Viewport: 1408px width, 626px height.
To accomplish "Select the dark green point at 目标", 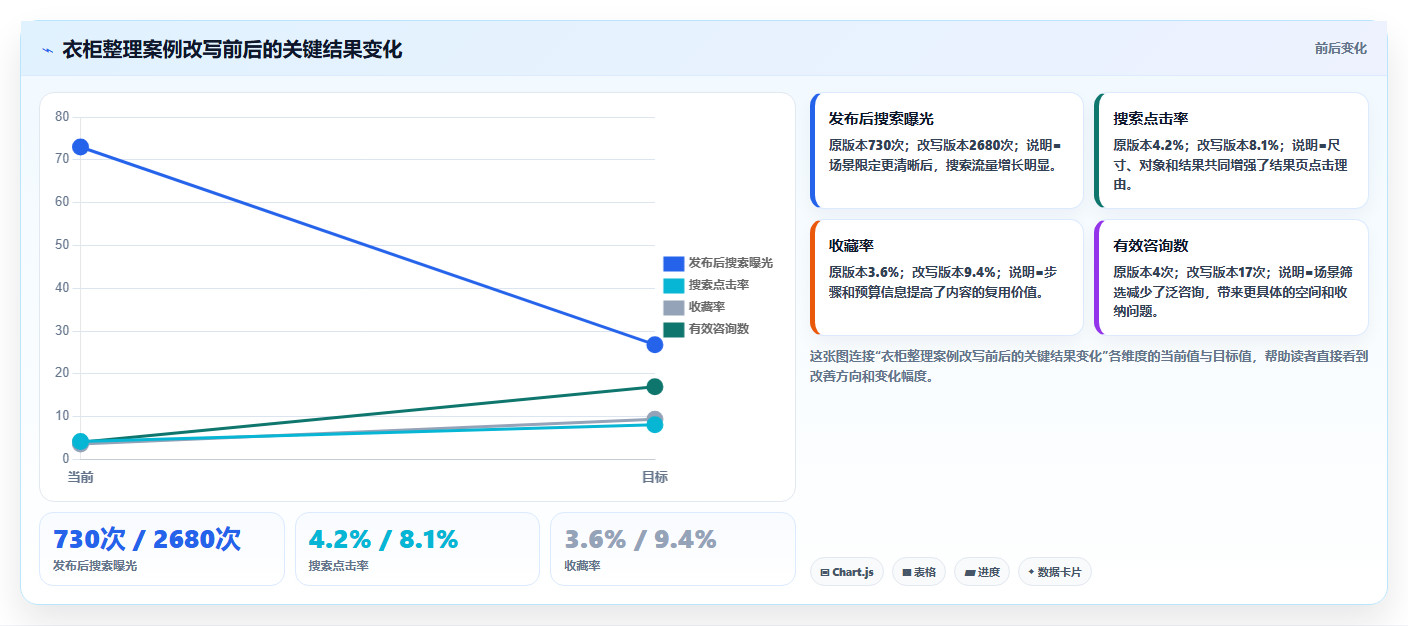I will (x=655, y=387).
